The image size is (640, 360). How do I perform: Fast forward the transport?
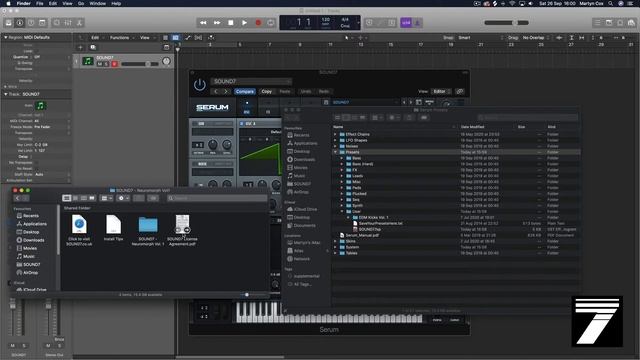pos(217,23)
